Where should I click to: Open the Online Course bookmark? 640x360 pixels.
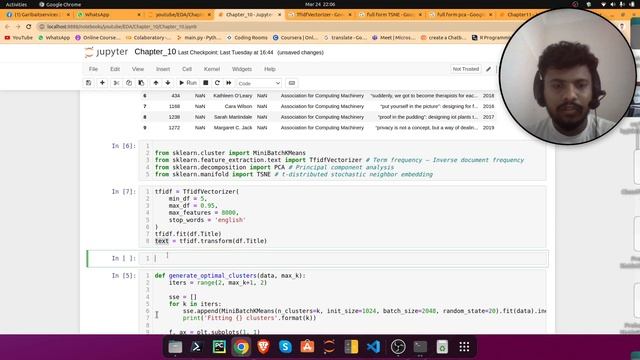pos(98,38)
